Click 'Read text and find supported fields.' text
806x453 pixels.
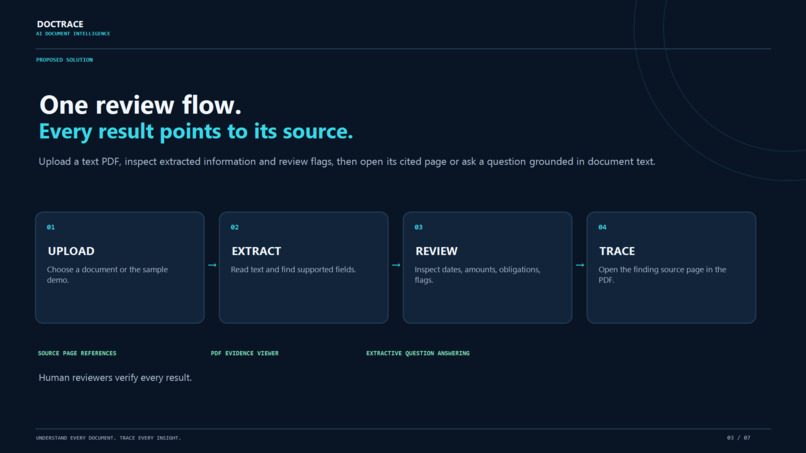tap(293, 269)
